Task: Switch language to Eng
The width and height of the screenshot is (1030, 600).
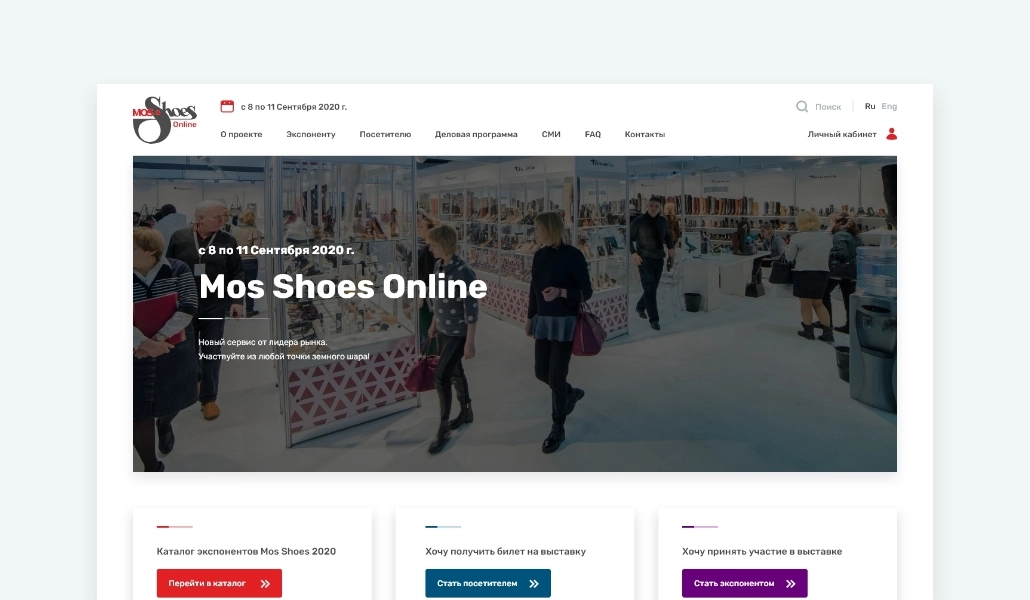Action: [x=889, y=106]
